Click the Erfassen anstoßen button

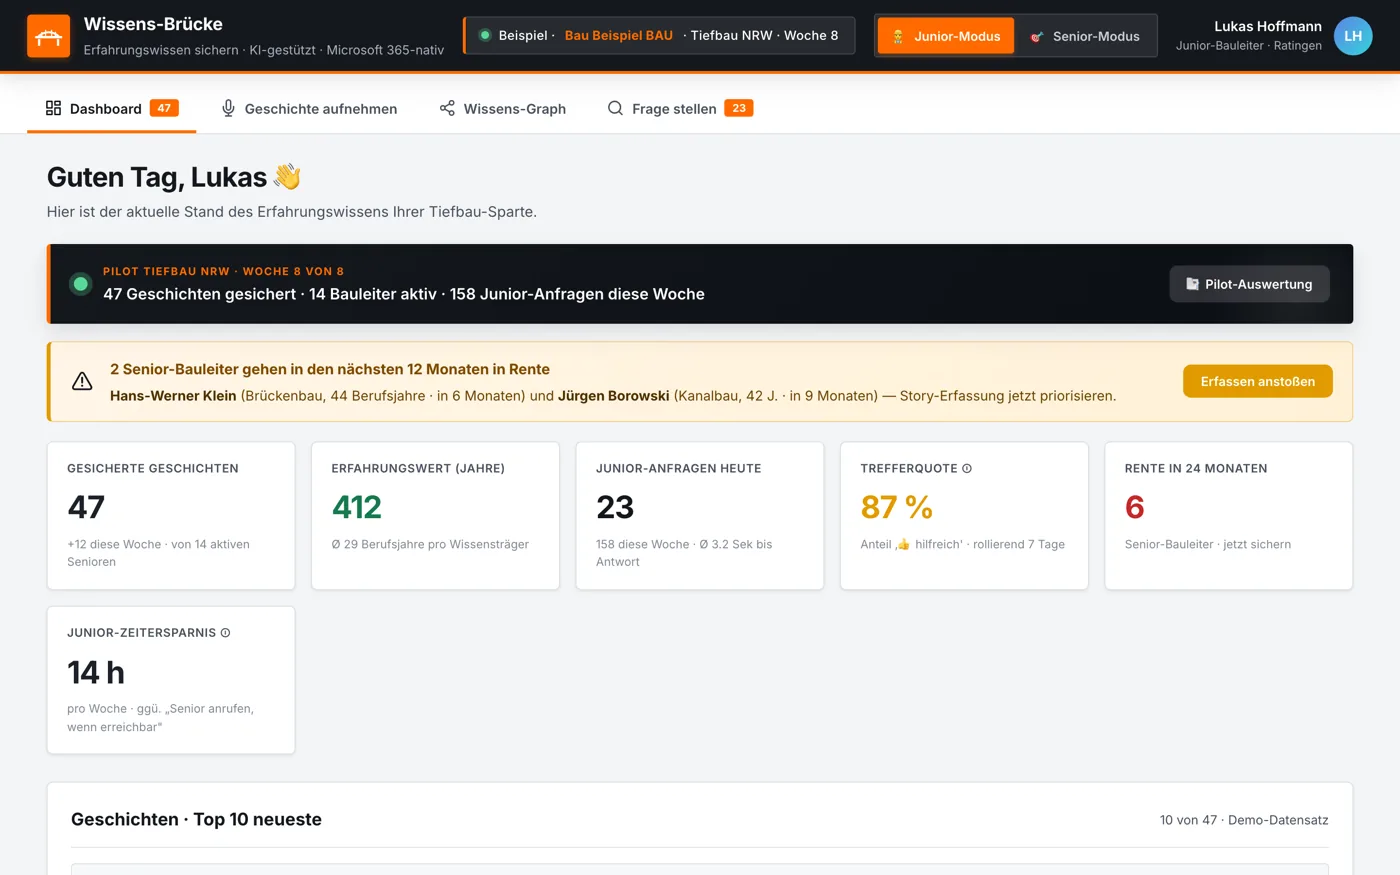(1257, 381)
